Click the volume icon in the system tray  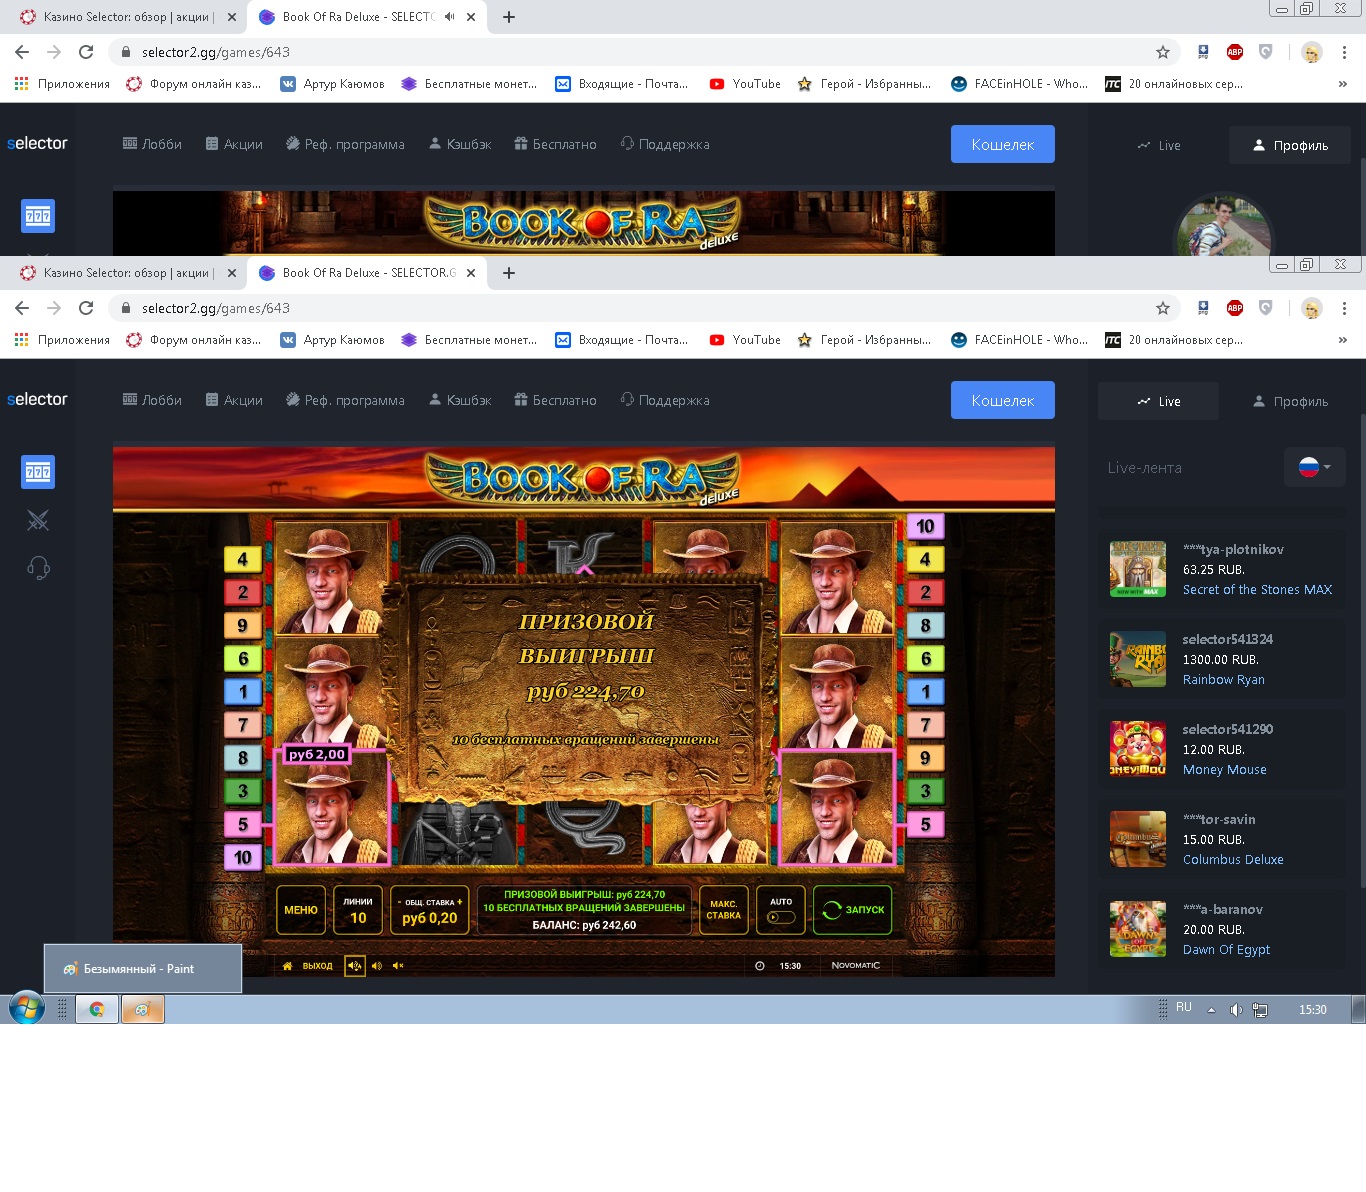(x=1236, y=1010)
